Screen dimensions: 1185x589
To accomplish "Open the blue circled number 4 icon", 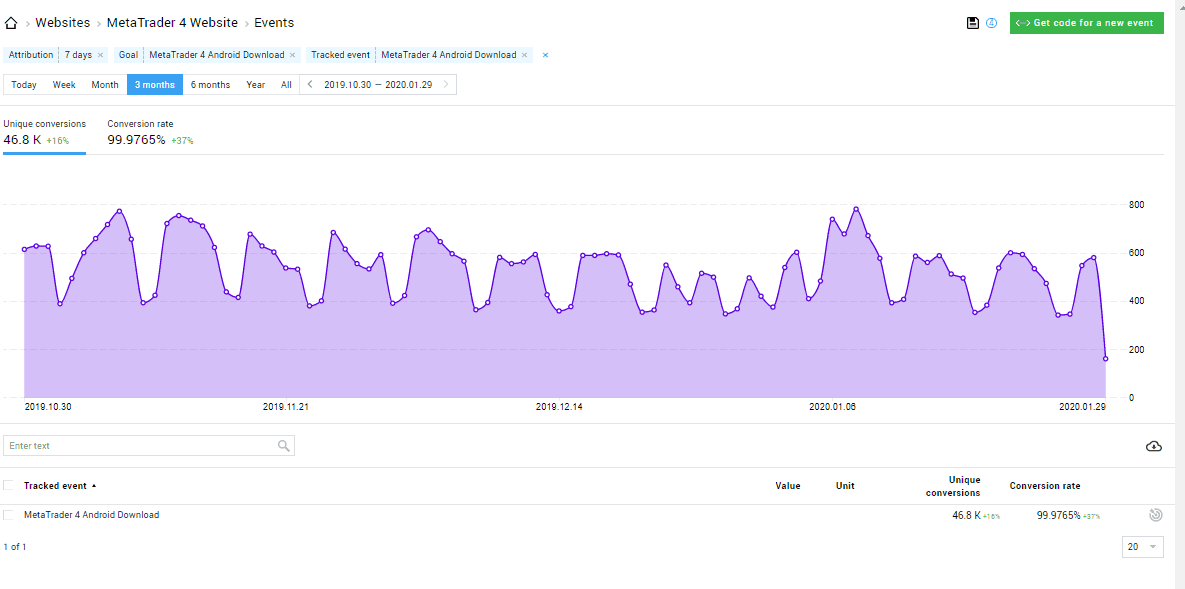I will point(992,23).
